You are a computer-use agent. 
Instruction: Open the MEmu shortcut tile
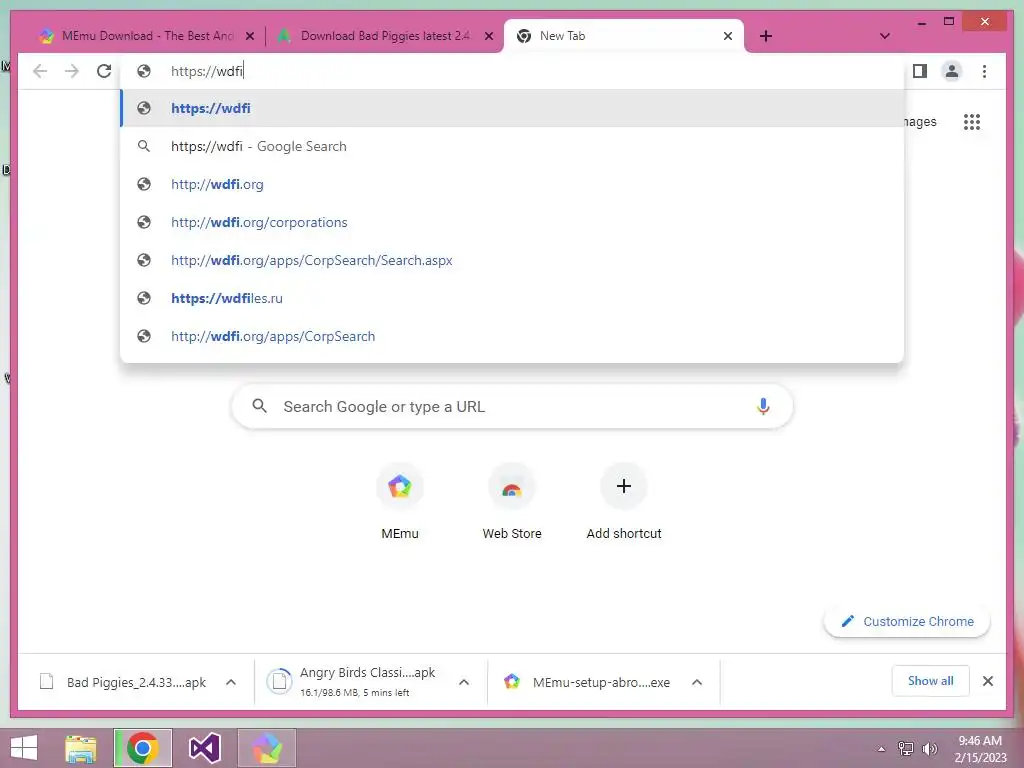(400, 501)
